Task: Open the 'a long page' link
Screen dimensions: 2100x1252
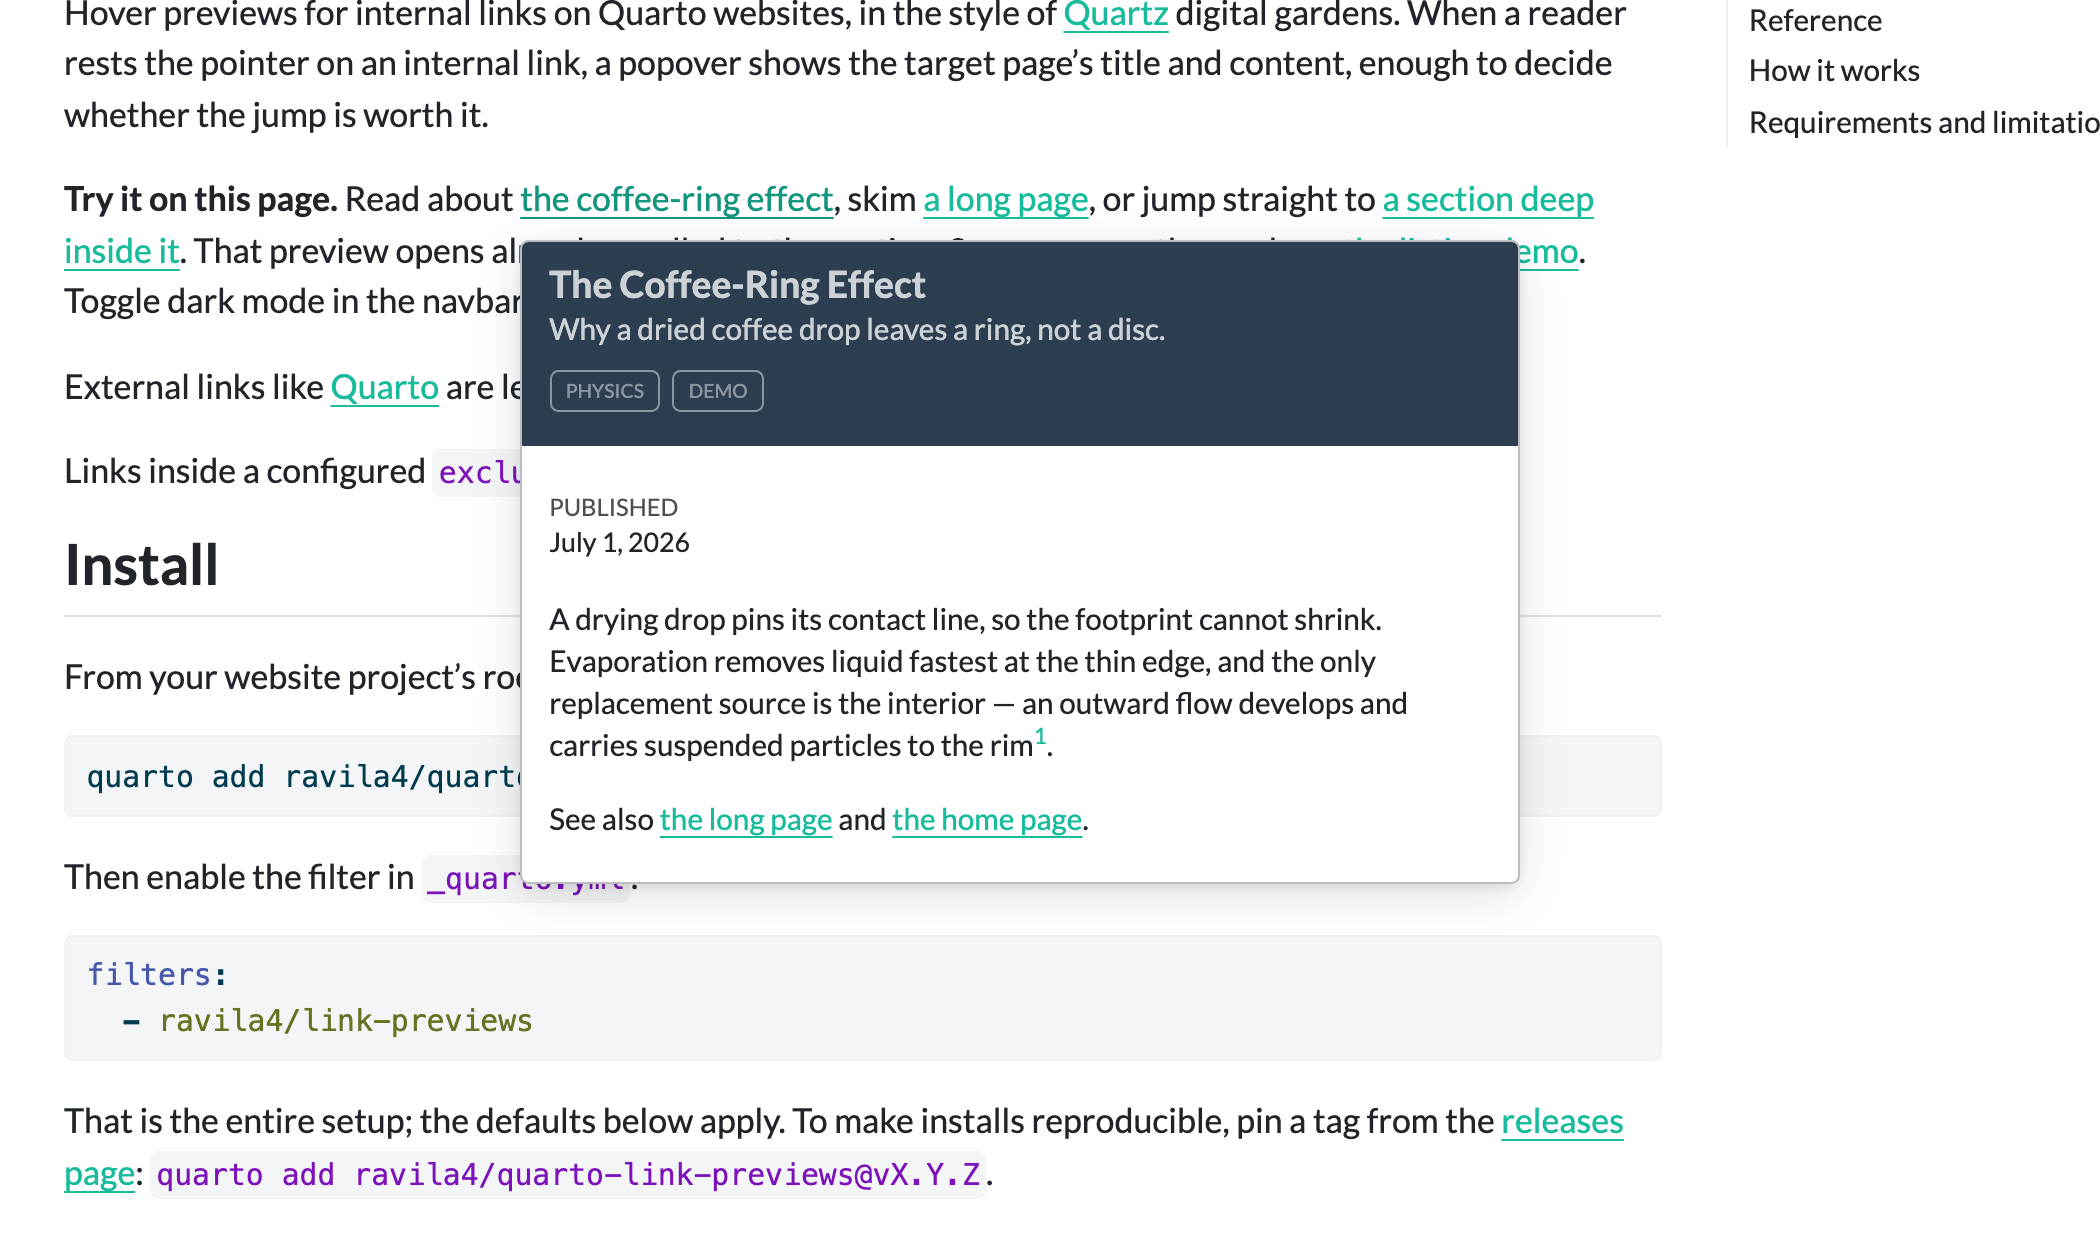Action: click(1005, 199)
